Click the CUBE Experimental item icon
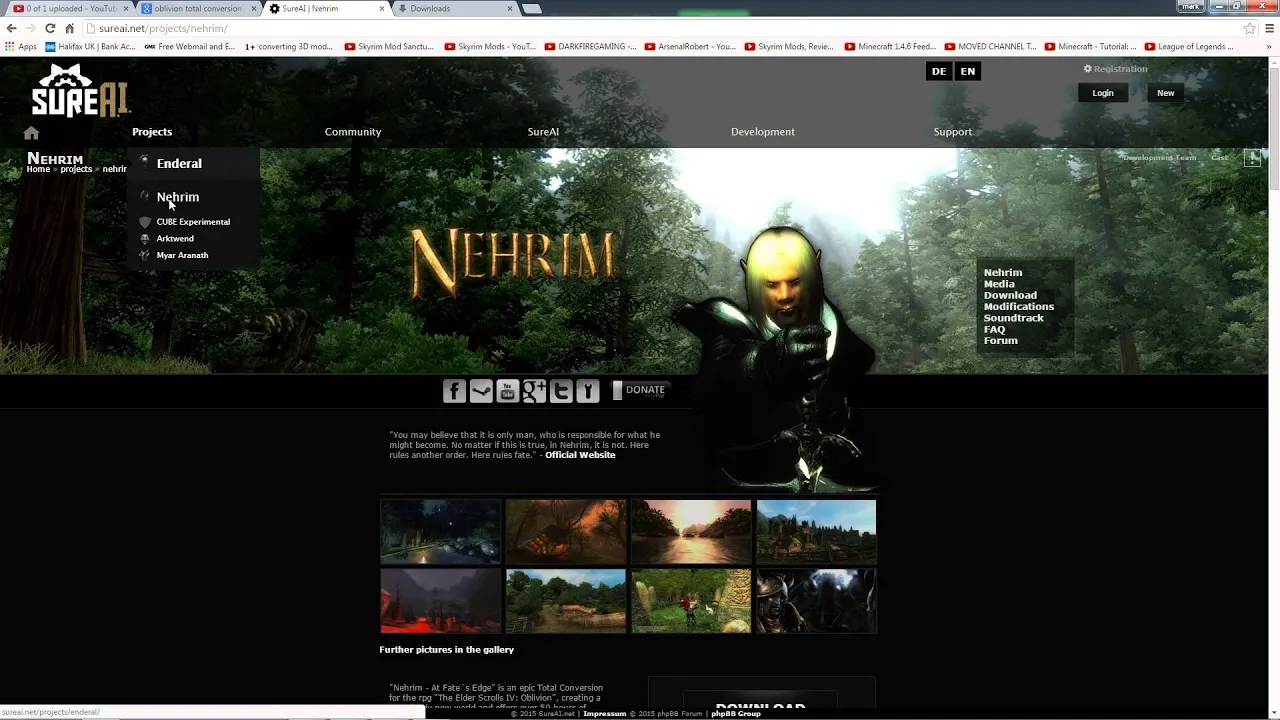The height and width of the screenshot is (720, 1280). click(x=145, y=222)
